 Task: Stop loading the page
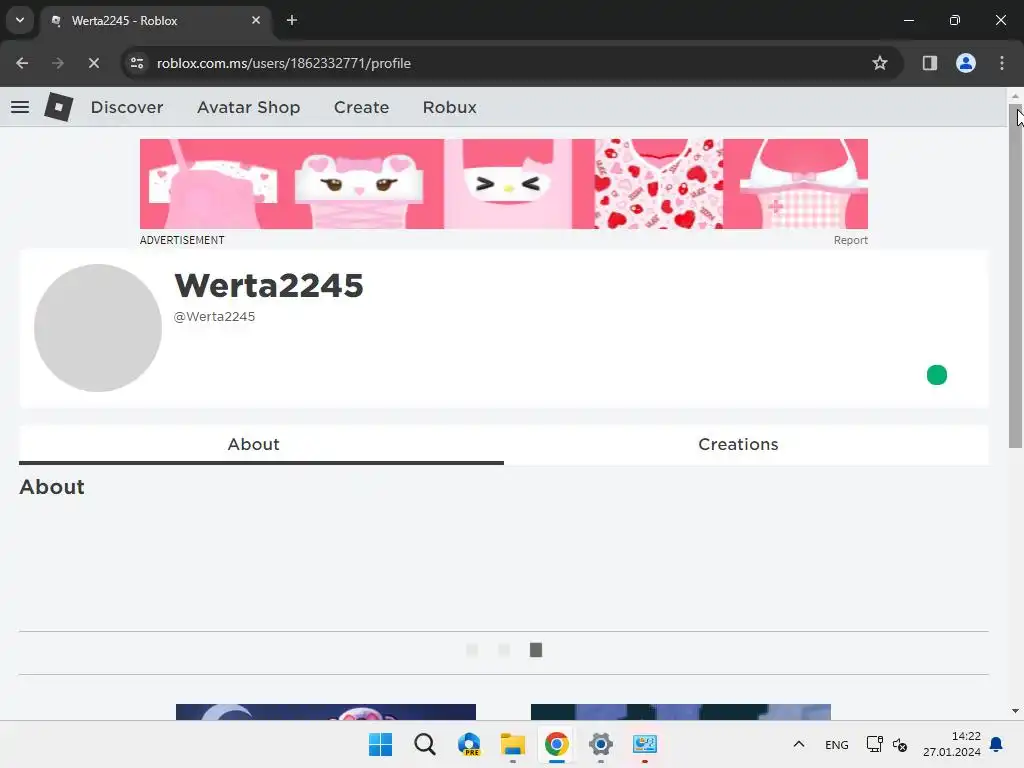(x=94, y=63)
